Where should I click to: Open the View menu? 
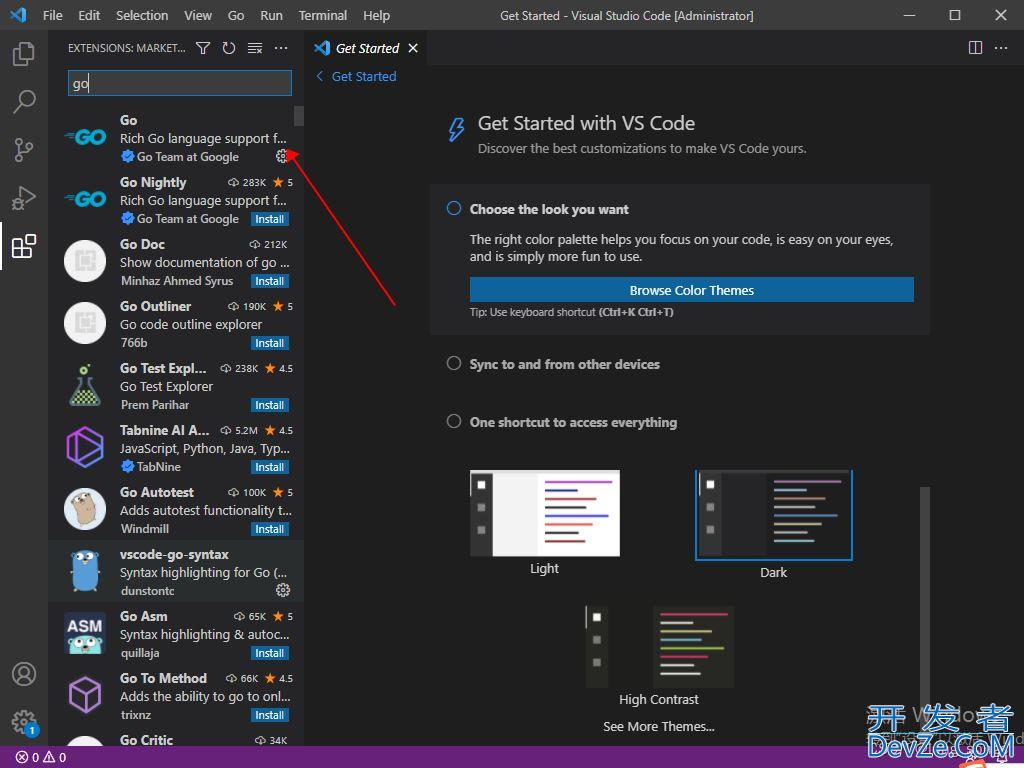pyautogui.click(x=198, y=15)
